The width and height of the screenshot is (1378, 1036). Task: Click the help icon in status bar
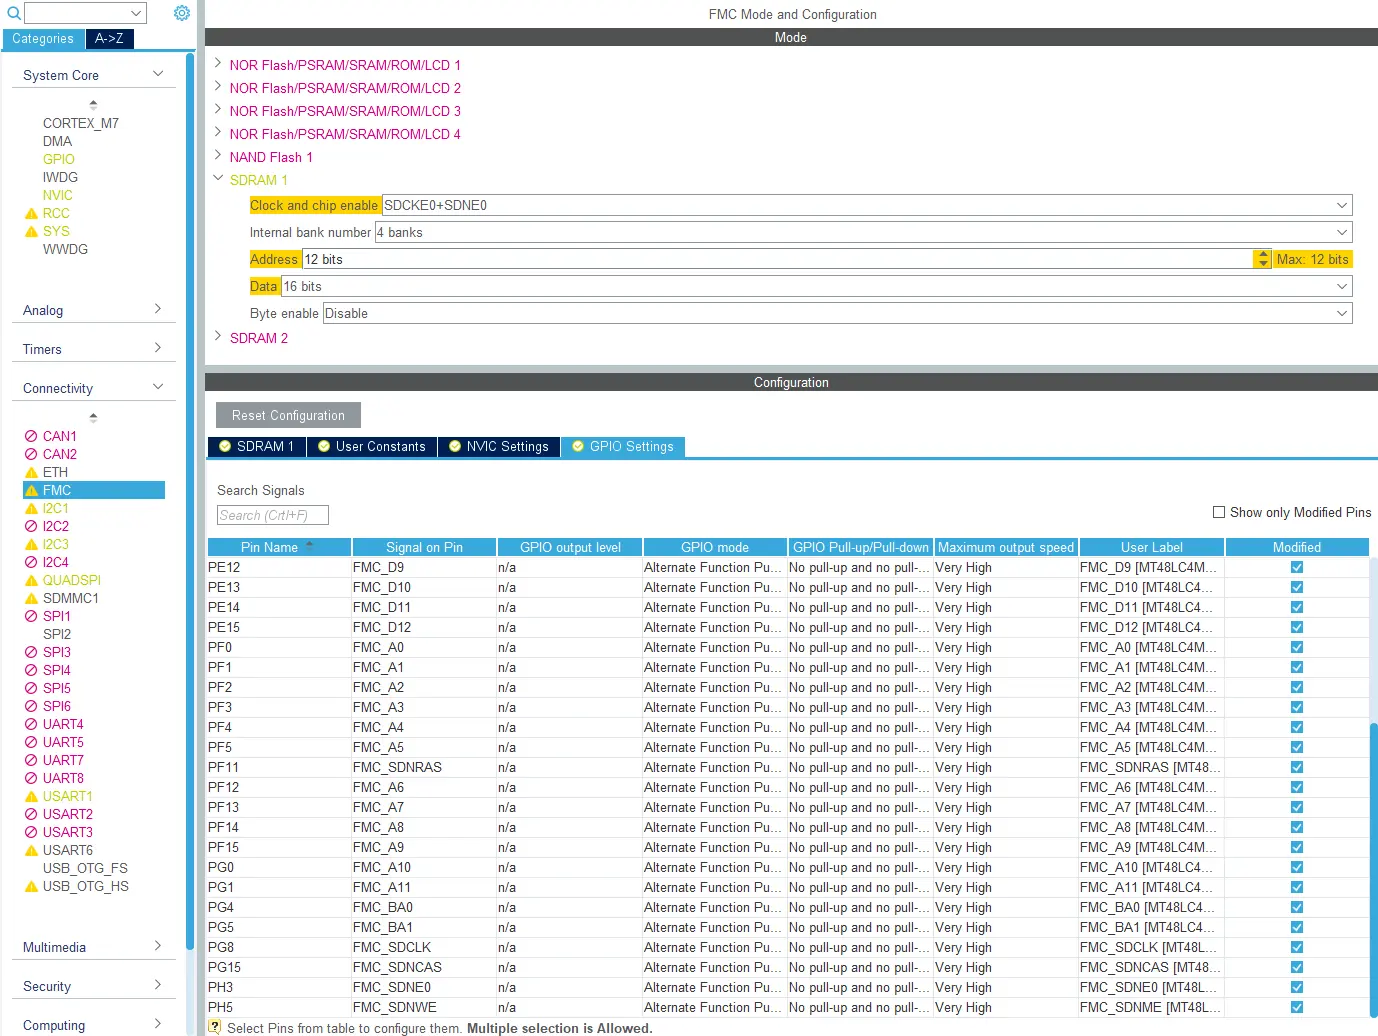click(x=214, y=1026)
